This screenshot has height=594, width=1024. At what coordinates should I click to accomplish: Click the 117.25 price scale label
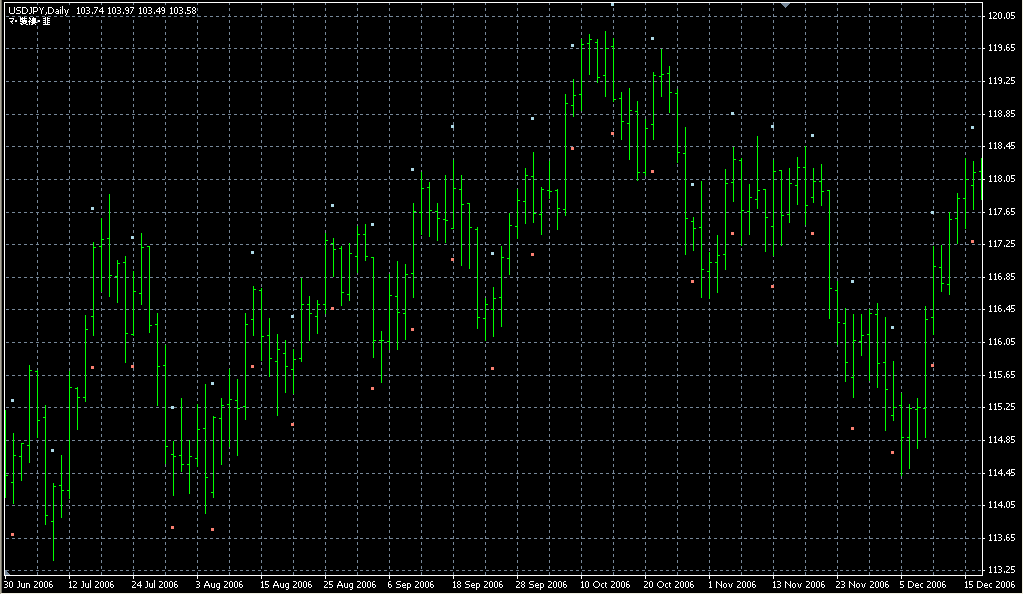pos(1002,245)
